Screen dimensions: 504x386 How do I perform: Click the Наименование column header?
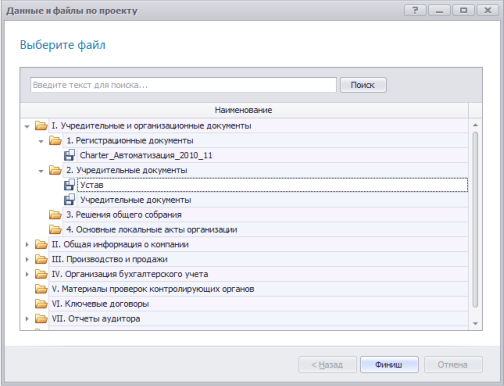point(244,110)
